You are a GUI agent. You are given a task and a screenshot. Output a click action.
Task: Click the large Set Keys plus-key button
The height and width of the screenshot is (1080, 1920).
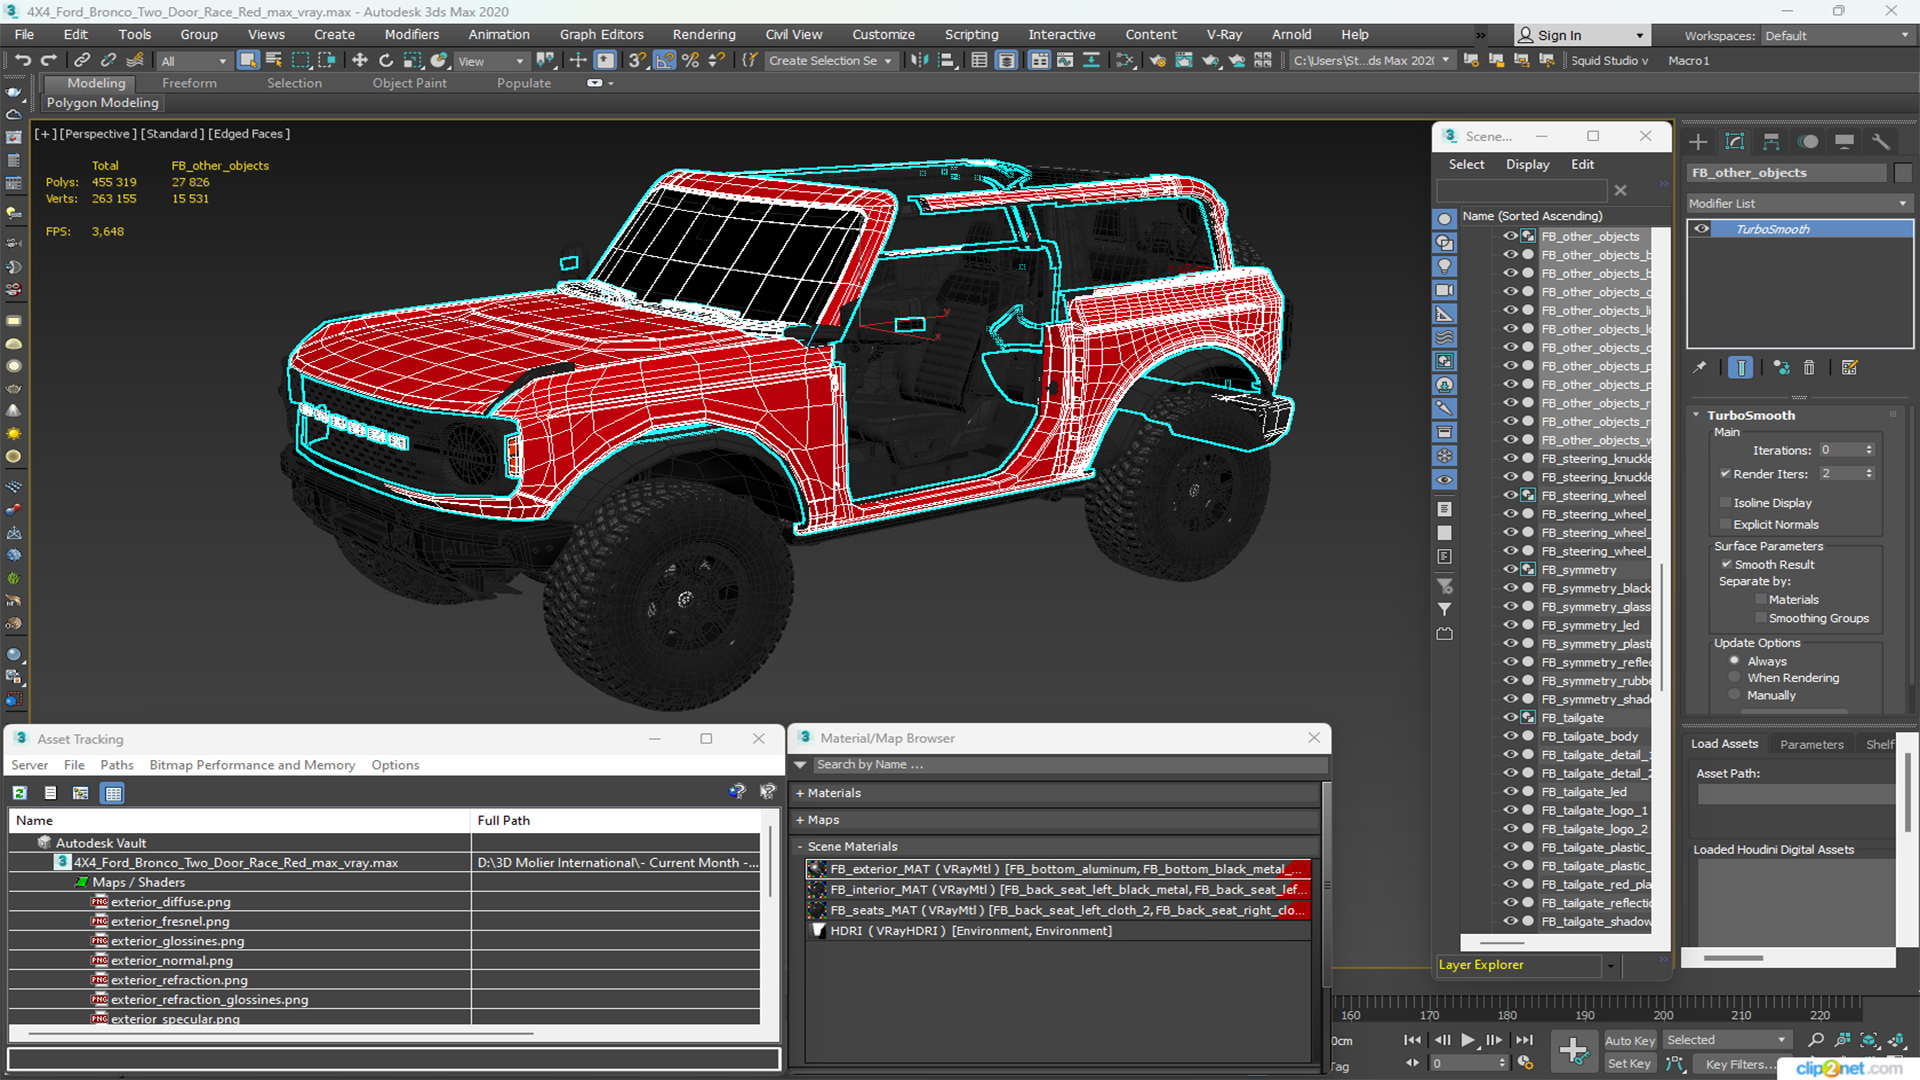click(x=1573, y=1051)
